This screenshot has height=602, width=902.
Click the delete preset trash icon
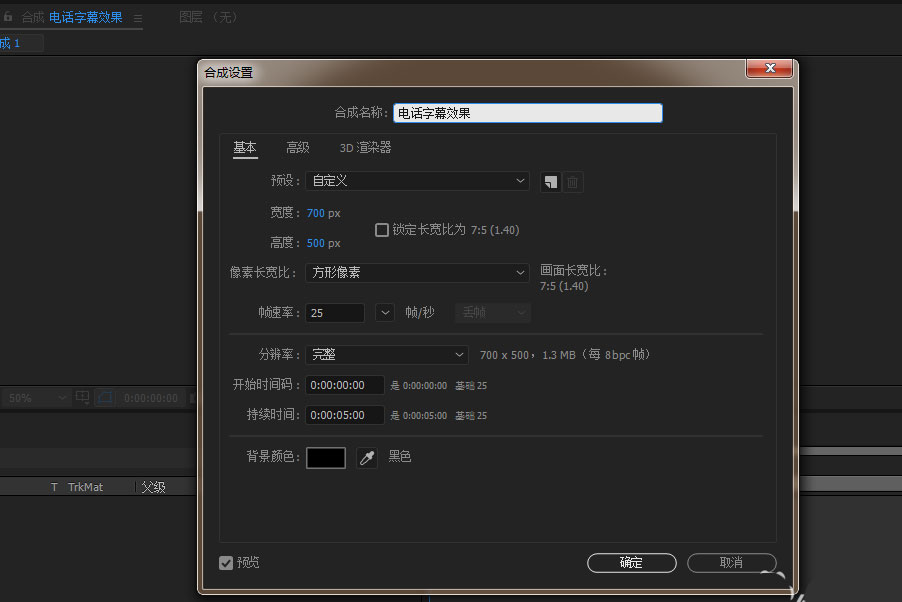571,182
